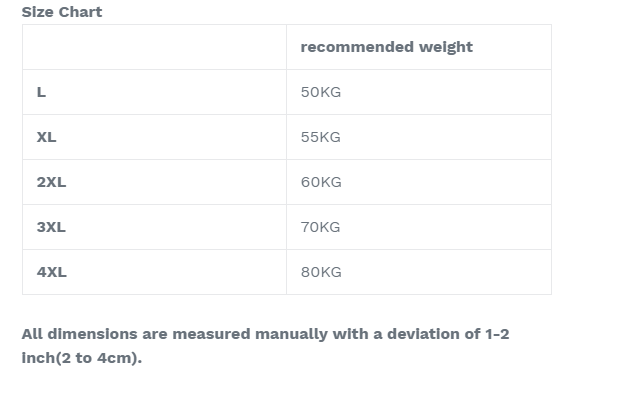Click the 4XL size row label
The height and width of the screenshot is (407, 632).
pos(52,272)
